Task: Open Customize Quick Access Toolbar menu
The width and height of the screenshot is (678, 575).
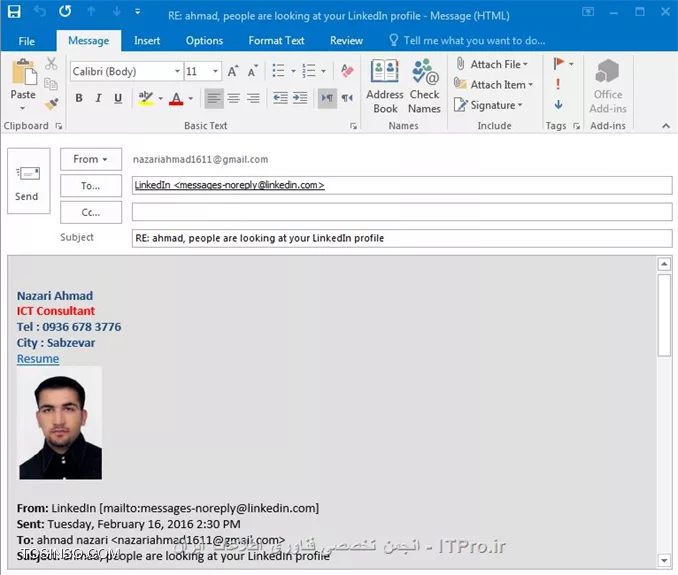Action: click(x=138, y=12)
